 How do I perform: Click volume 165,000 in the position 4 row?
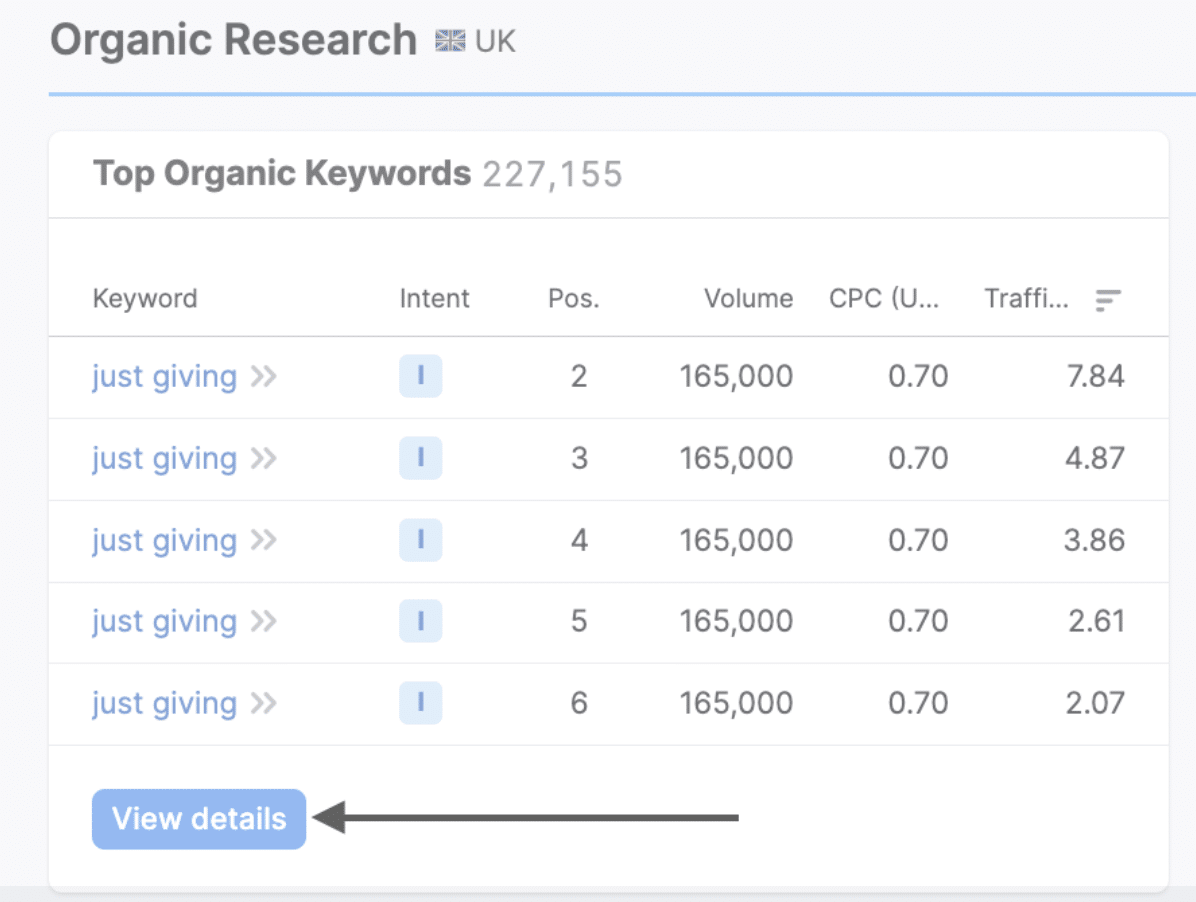[x=737, y=541]
